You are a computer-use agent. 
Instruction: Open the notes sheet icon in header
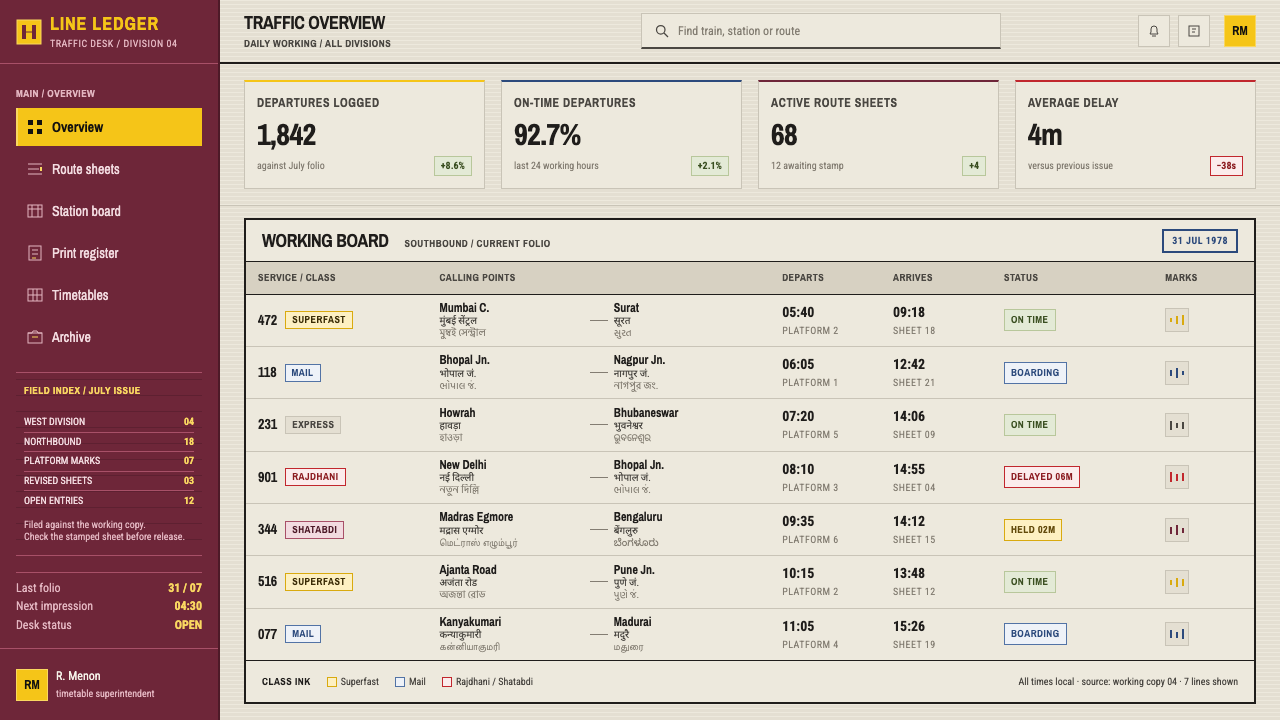1194,31
